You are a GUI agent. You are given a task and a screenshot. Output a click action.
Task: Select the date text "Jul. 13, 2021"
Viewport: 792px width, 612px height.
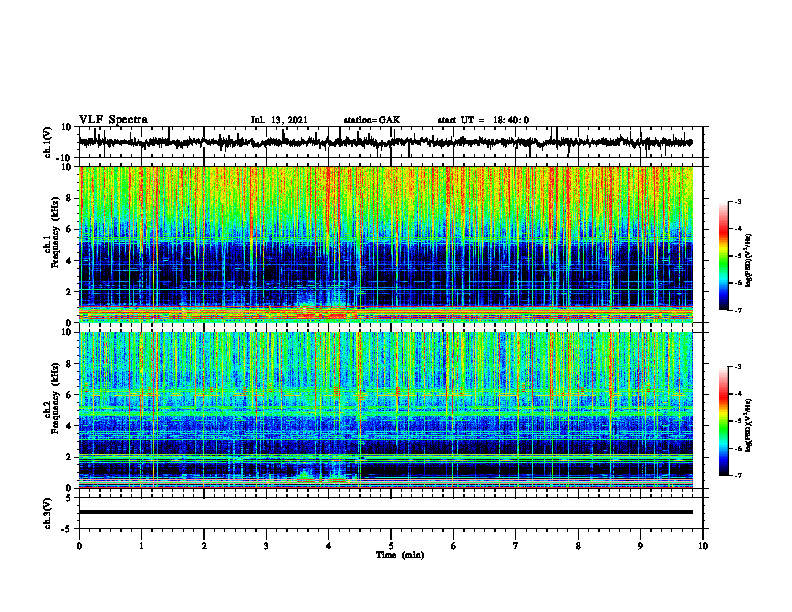pos(279,120)
